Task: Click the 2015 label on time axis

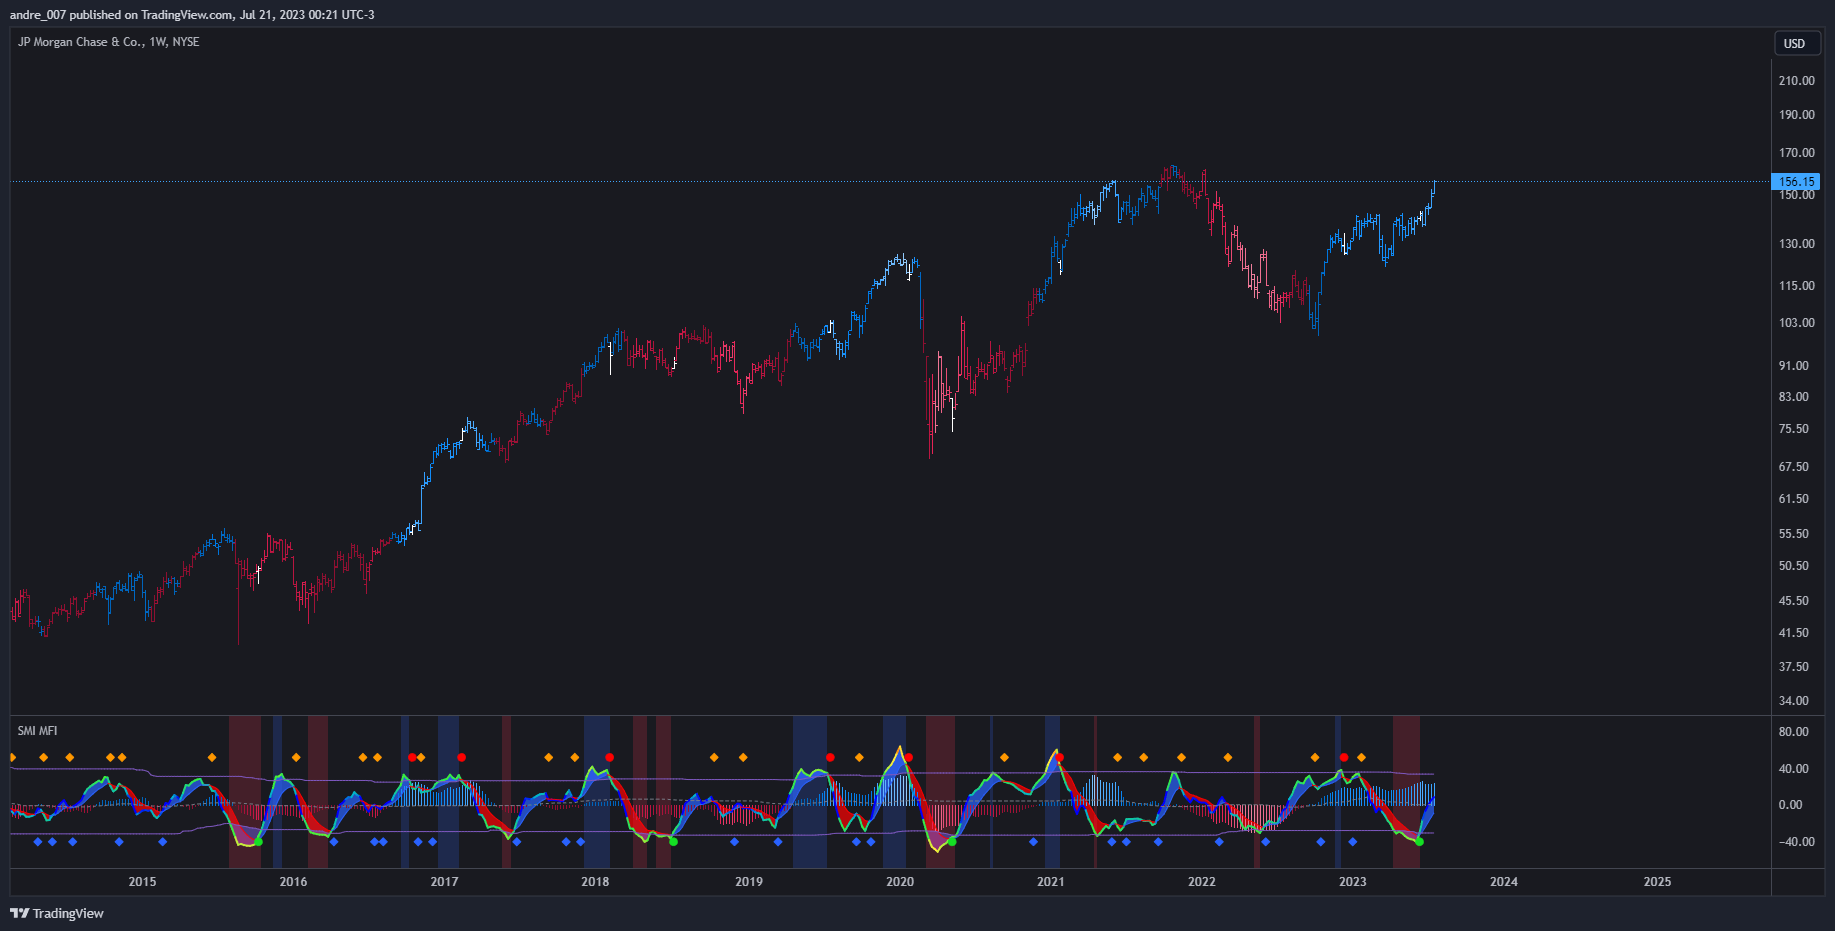Action: coord(142,881)
